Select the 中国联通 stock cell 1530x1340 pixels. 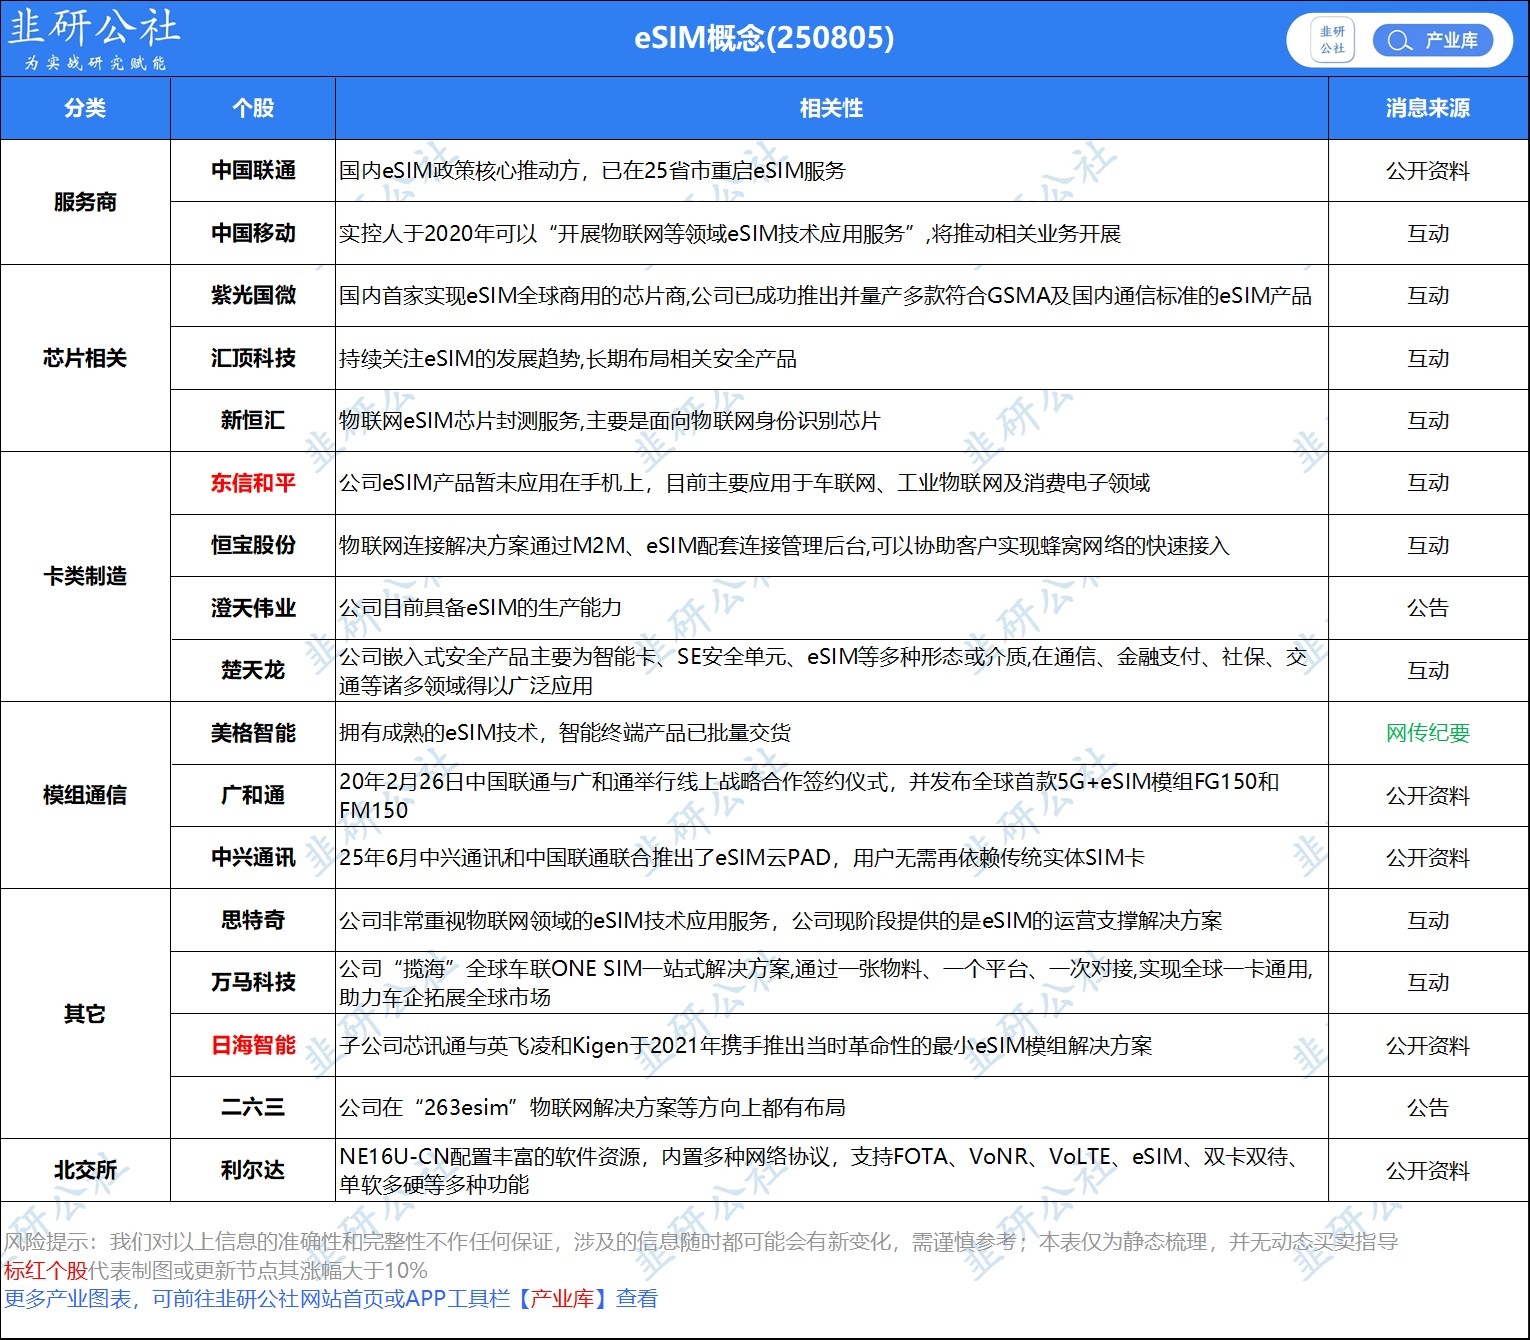tap(253, 171)
